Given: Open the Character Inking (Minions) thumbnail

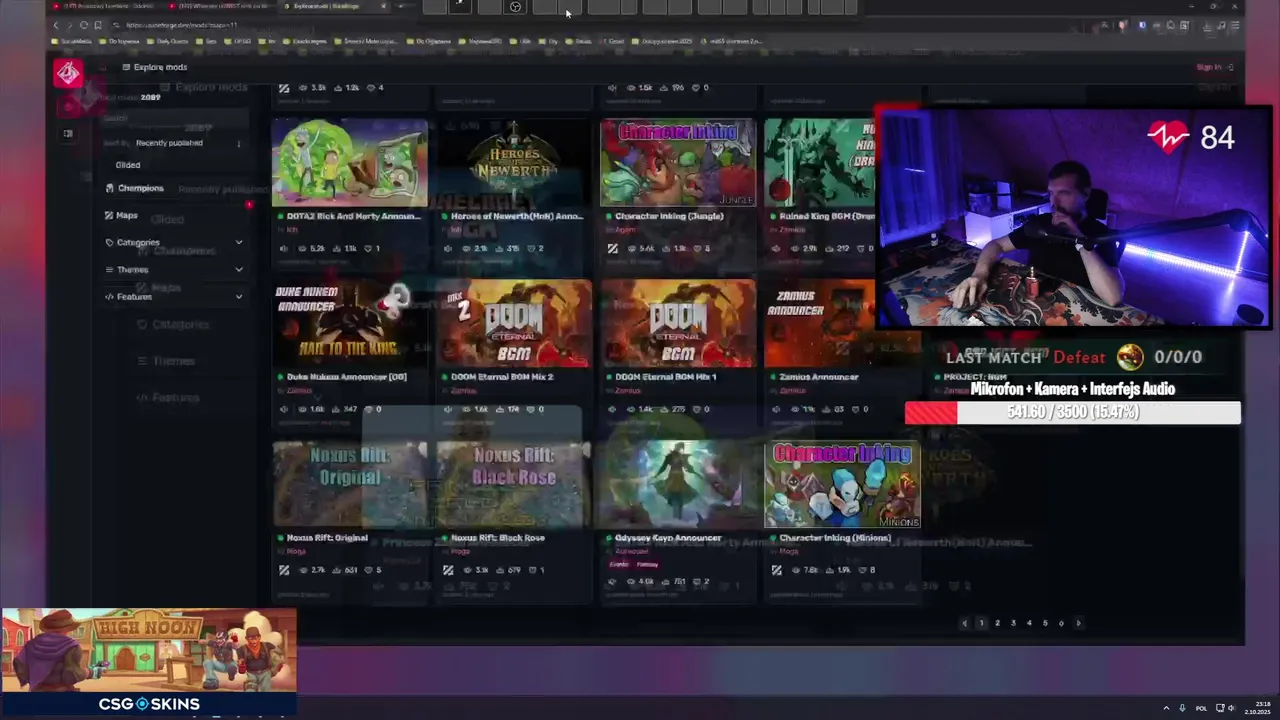Looking at the screenshot, I should pos(842,485).
